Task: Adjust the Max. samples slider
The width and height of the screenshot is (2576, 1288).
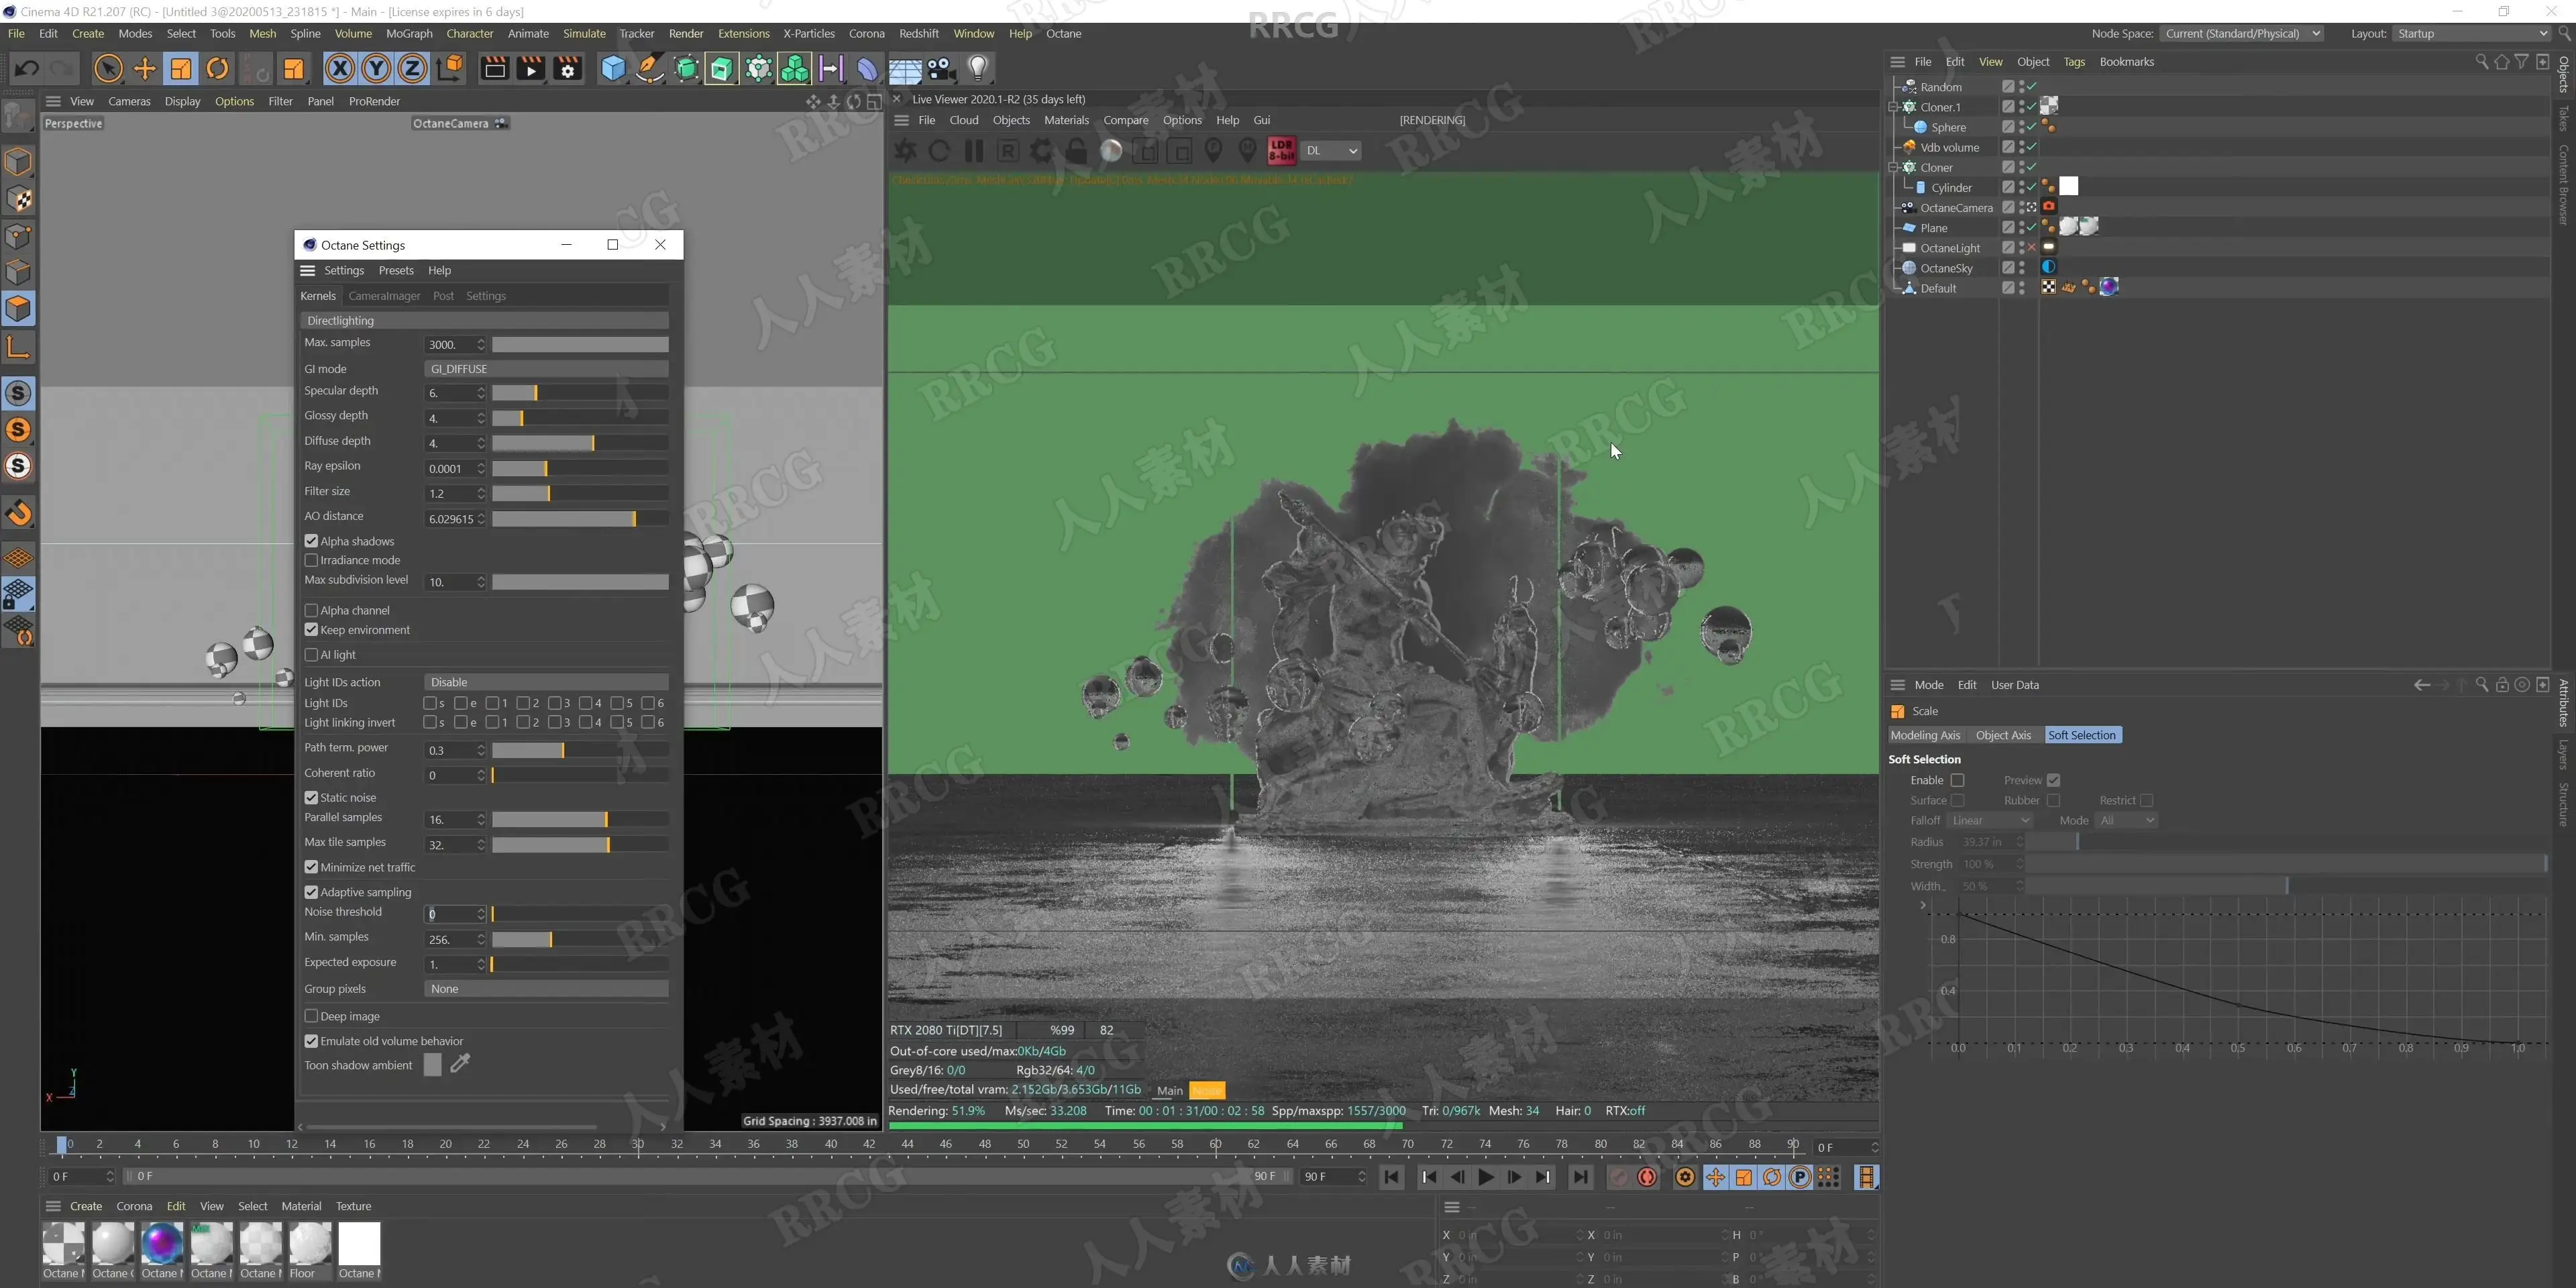Action: click(580, 345)
